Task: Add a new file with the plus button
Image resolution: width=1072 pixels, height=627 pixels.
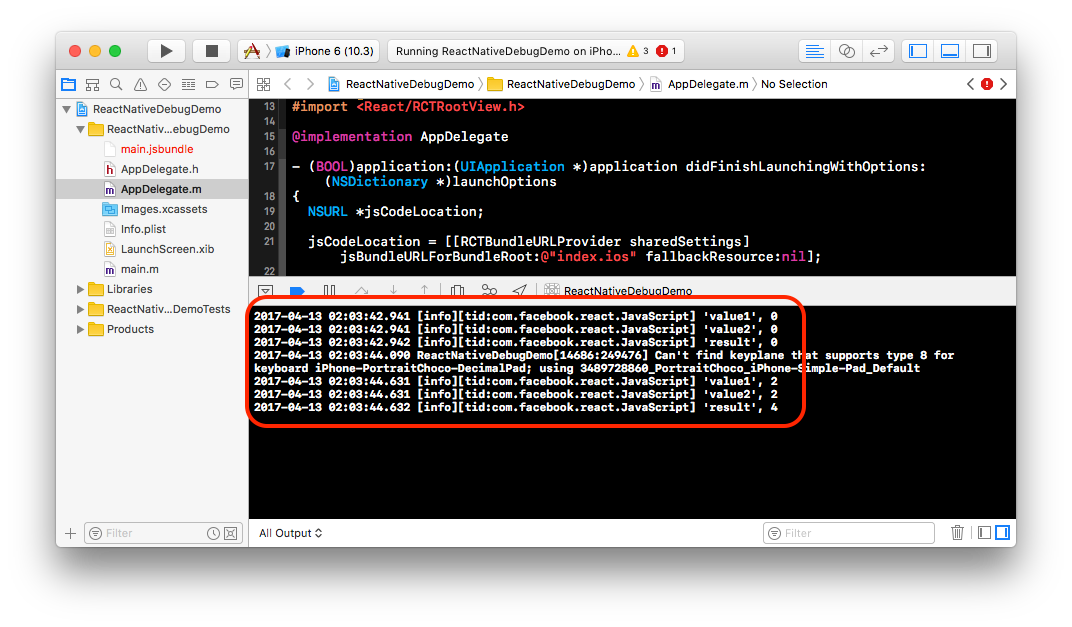Action: [x=70, y=533]
